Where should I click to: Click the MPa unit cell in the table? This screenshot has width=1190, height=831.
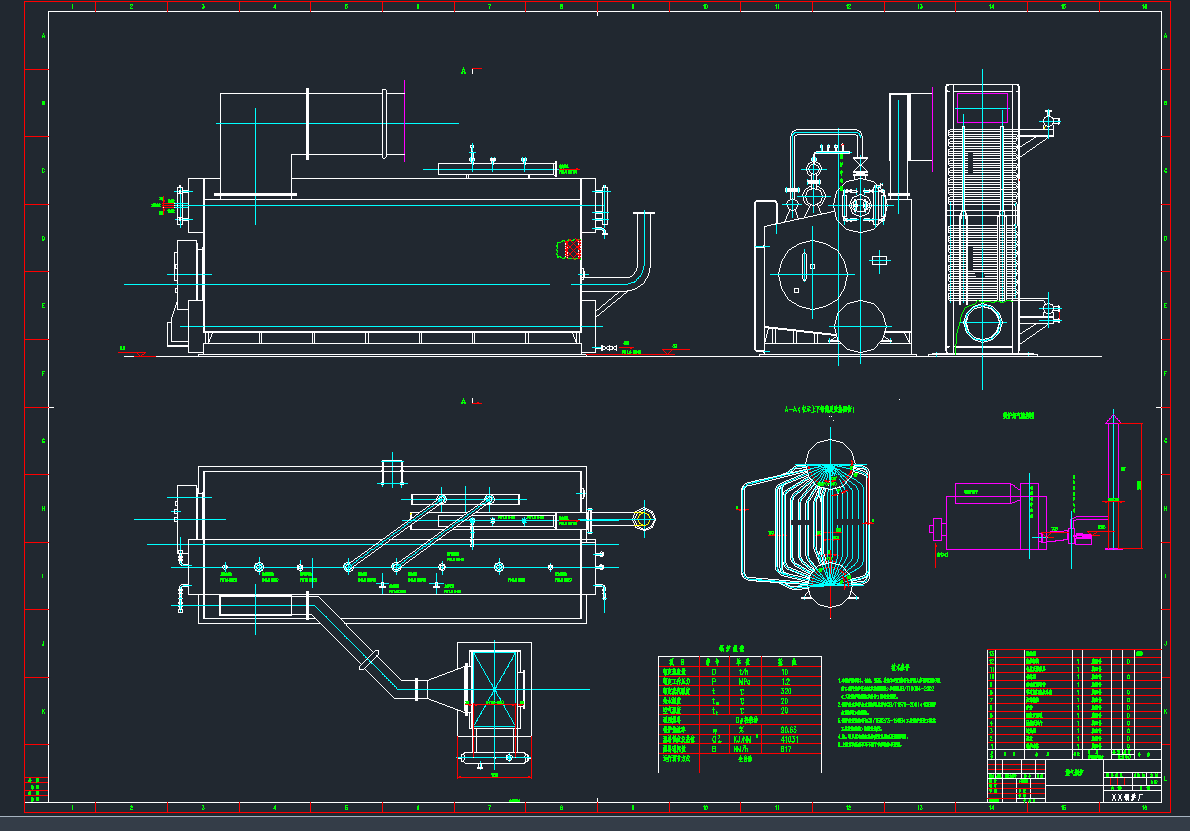coord(743,680)
